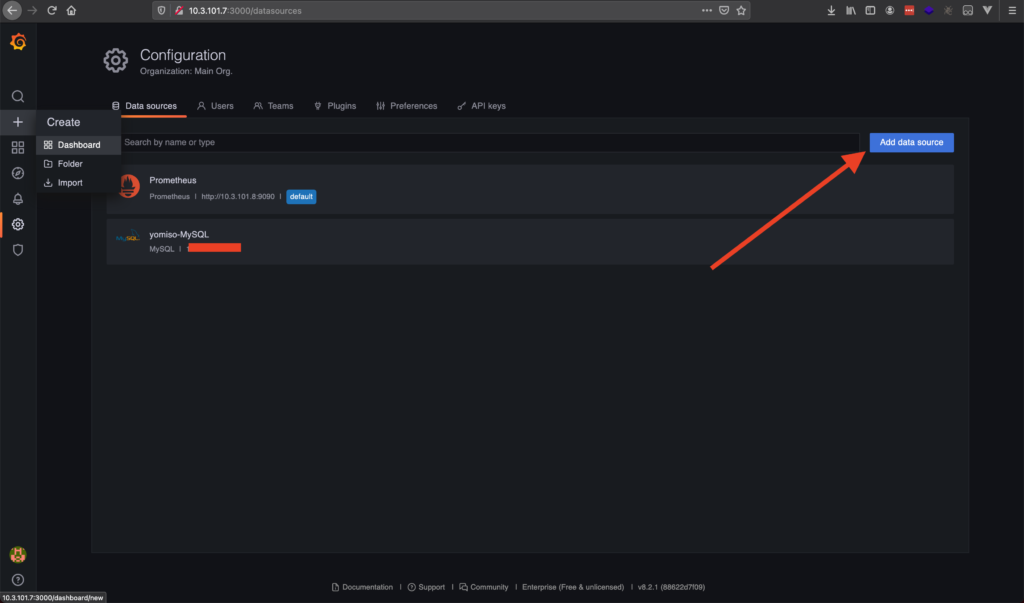Click the Create menu header
The height and width of the screenshot is (603, 1024).
[63, 122]
